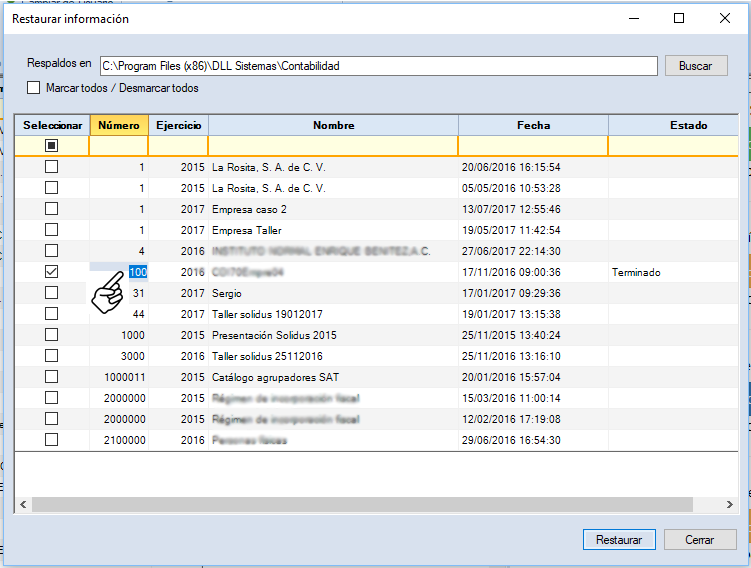This screenshot has width=751, height=568.
Task: Maximize the Restaurar información window
Action: (679, 18)
